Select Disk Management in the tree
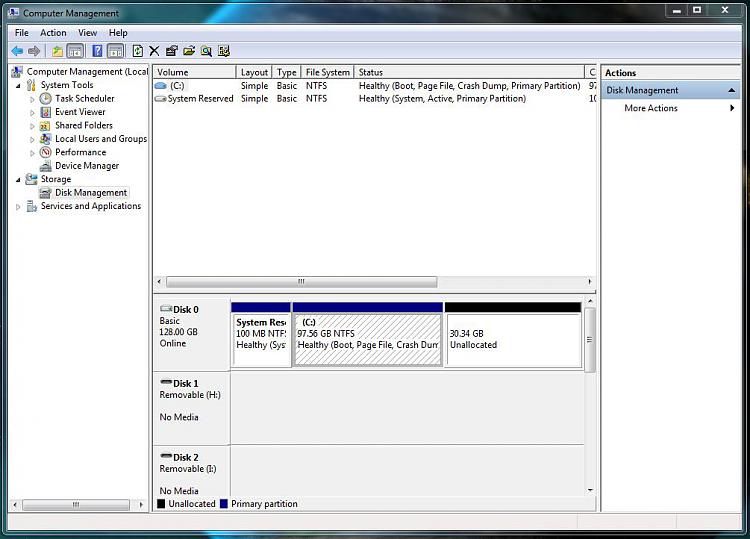 pos(91,193)
